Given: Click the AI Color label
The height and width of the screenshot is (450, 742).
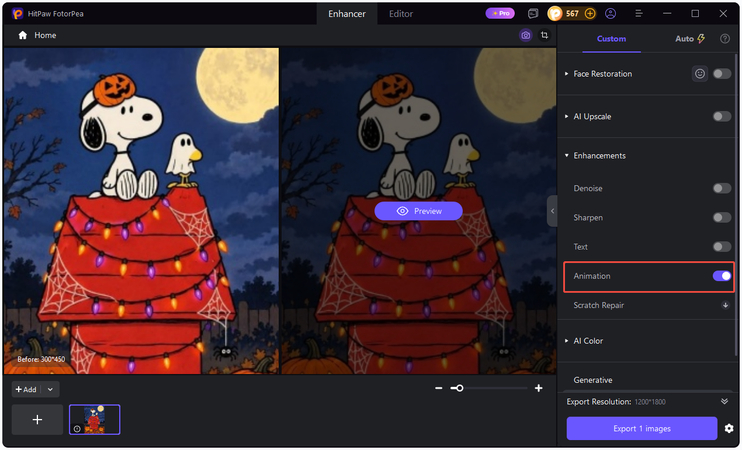Looking at the screenshot, I should (588, 341).
